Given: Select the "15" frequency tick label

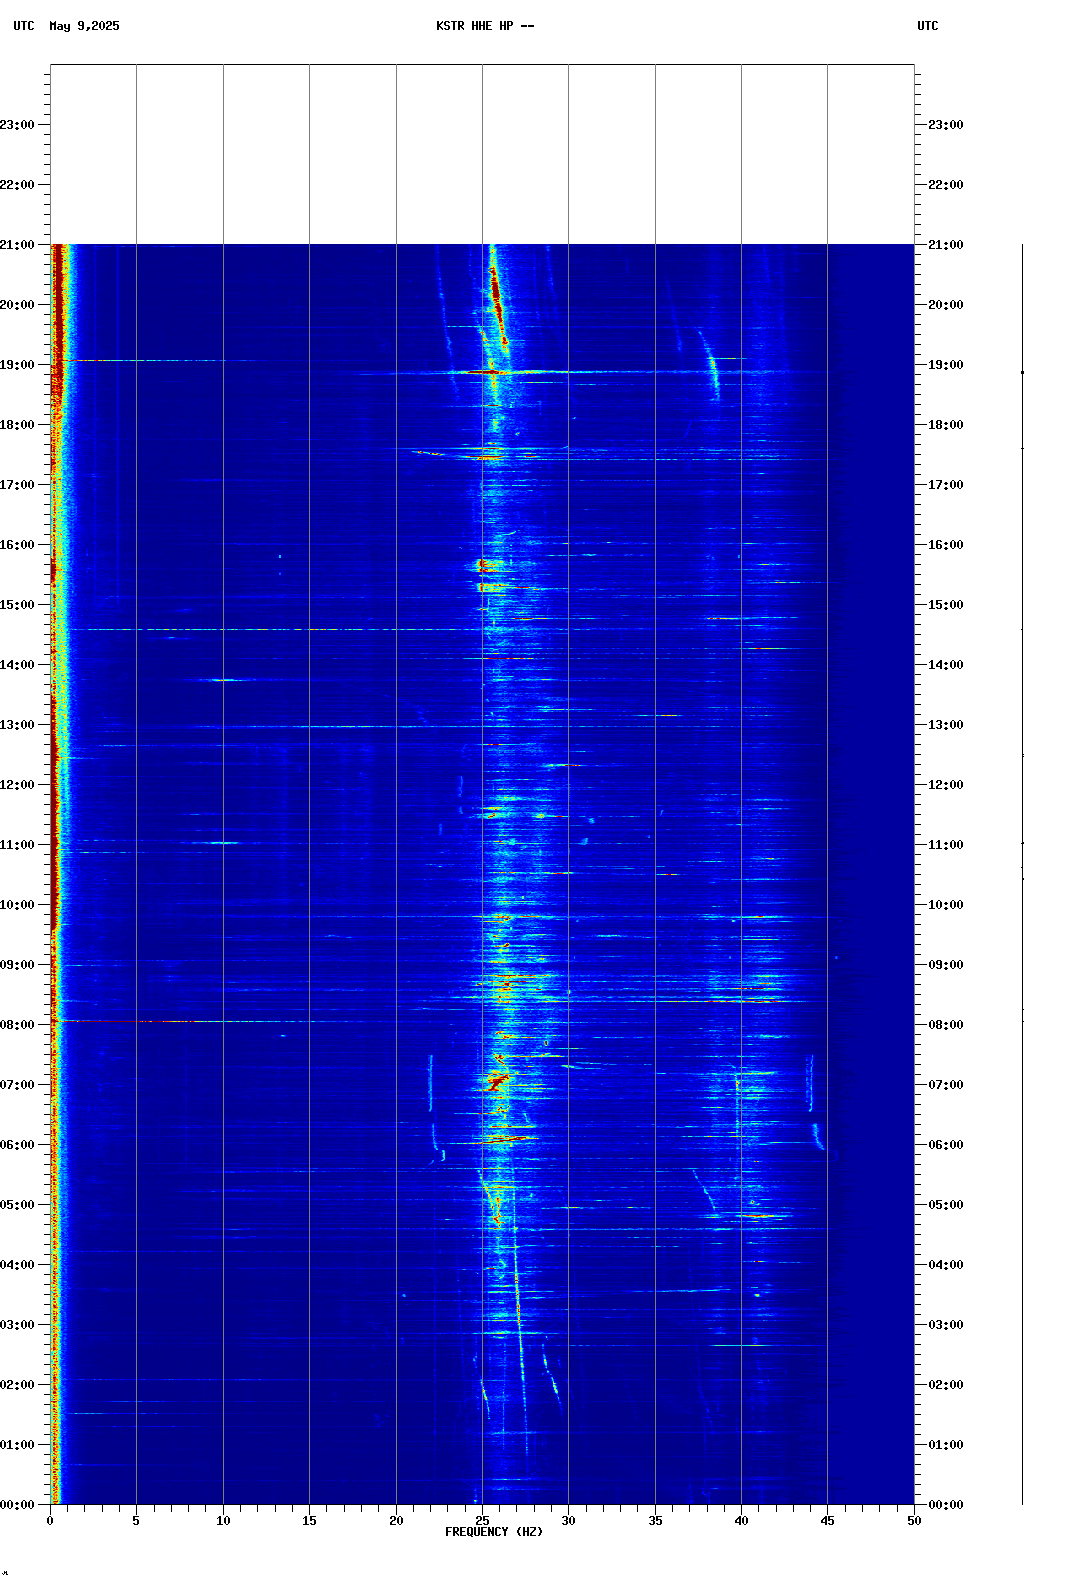Looking at the screenshot, I should 309,1521.
